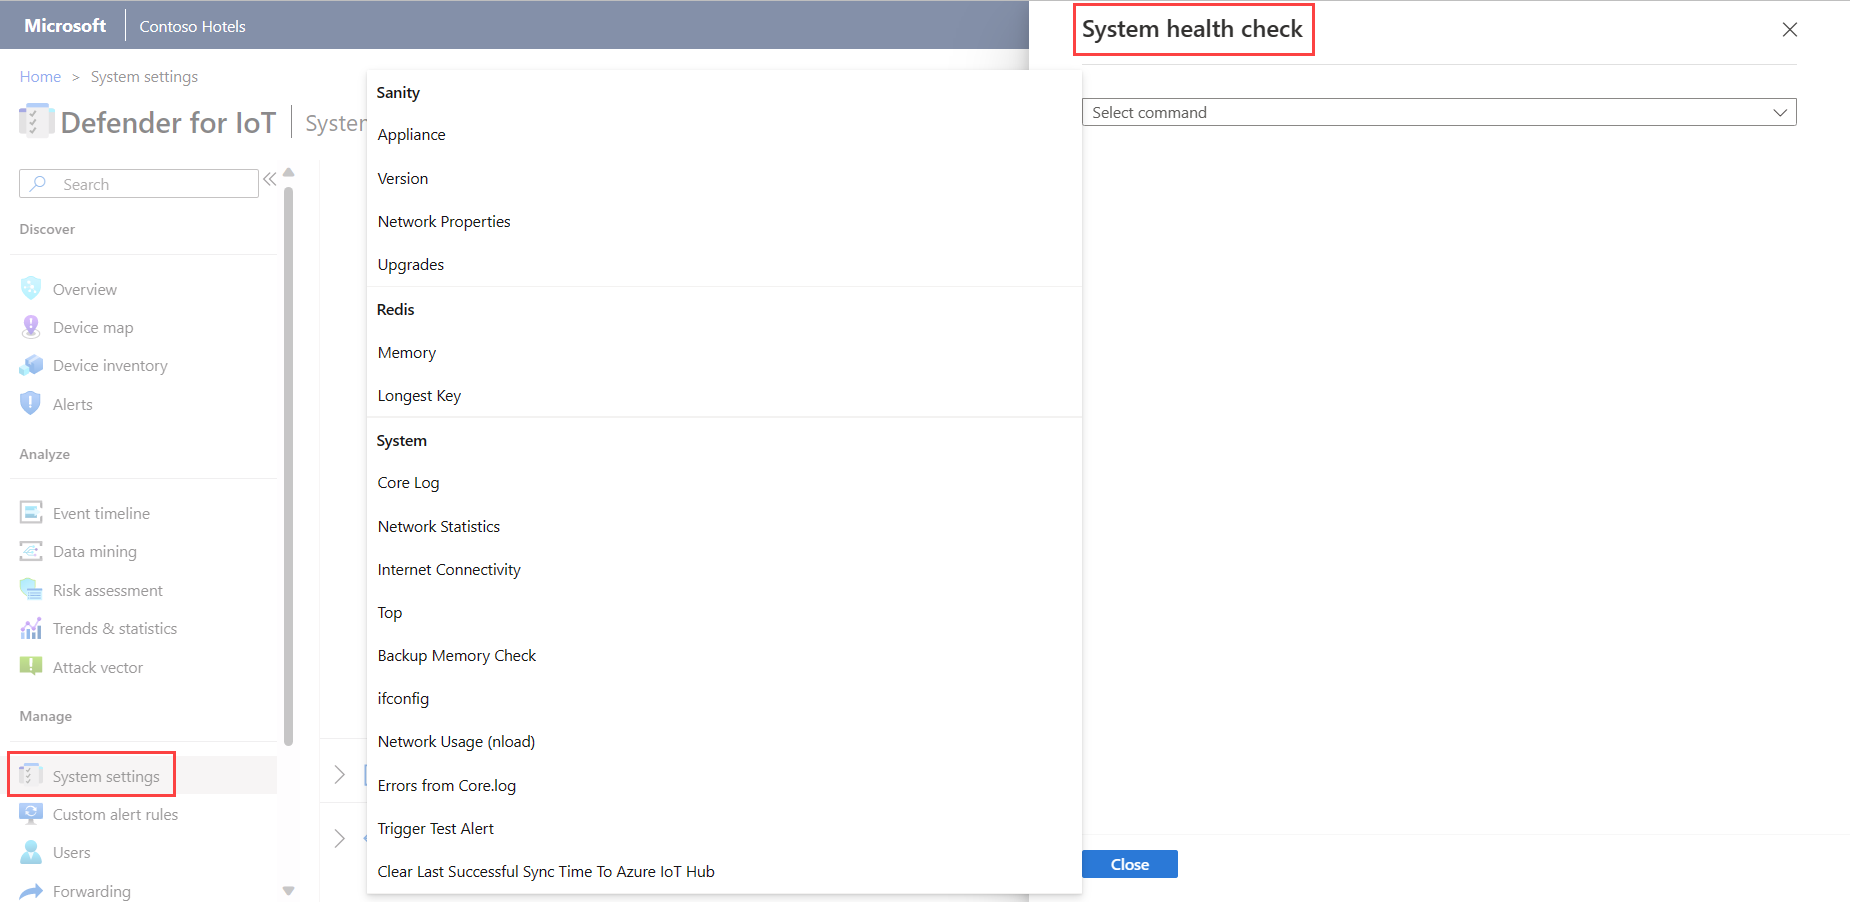Click the Alerts shield icon
This screenshot has width=1850, height=902.
tap(31, 403)
